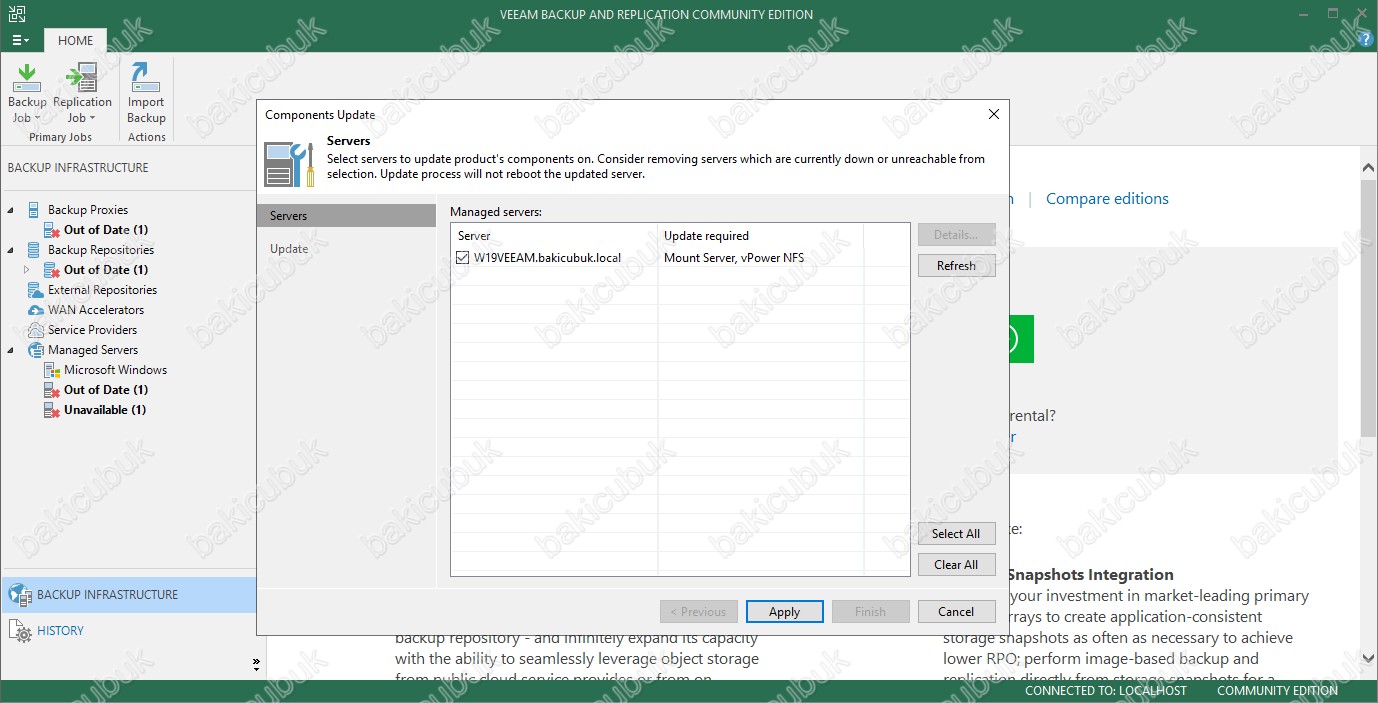Image resolution: width=1378 pixels, height=703 pixels.
Task: Click the scroll down arrow on the right
Action: coord(1369,659)
